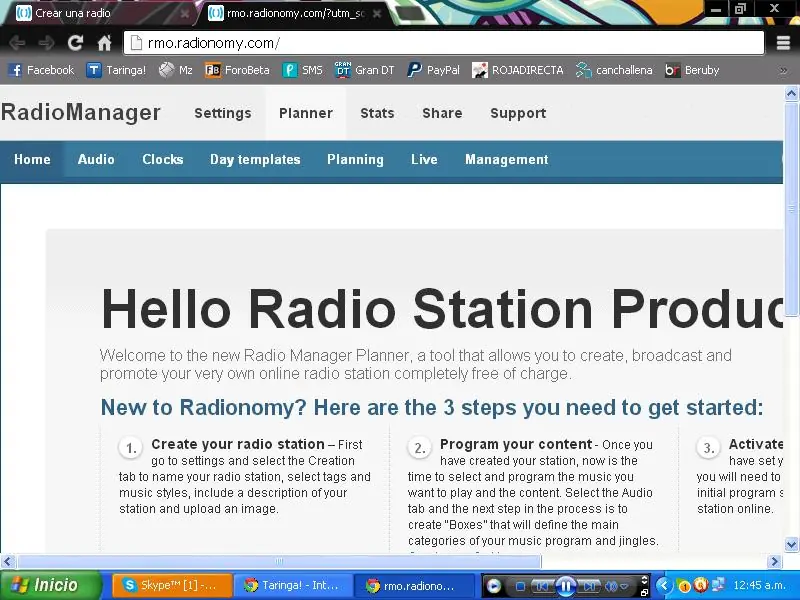Image resolution: width=800 pixels, height=600 pixels.
Task: Go to browser home page icon
Action: pyautogui.click(x=105, y=43)
